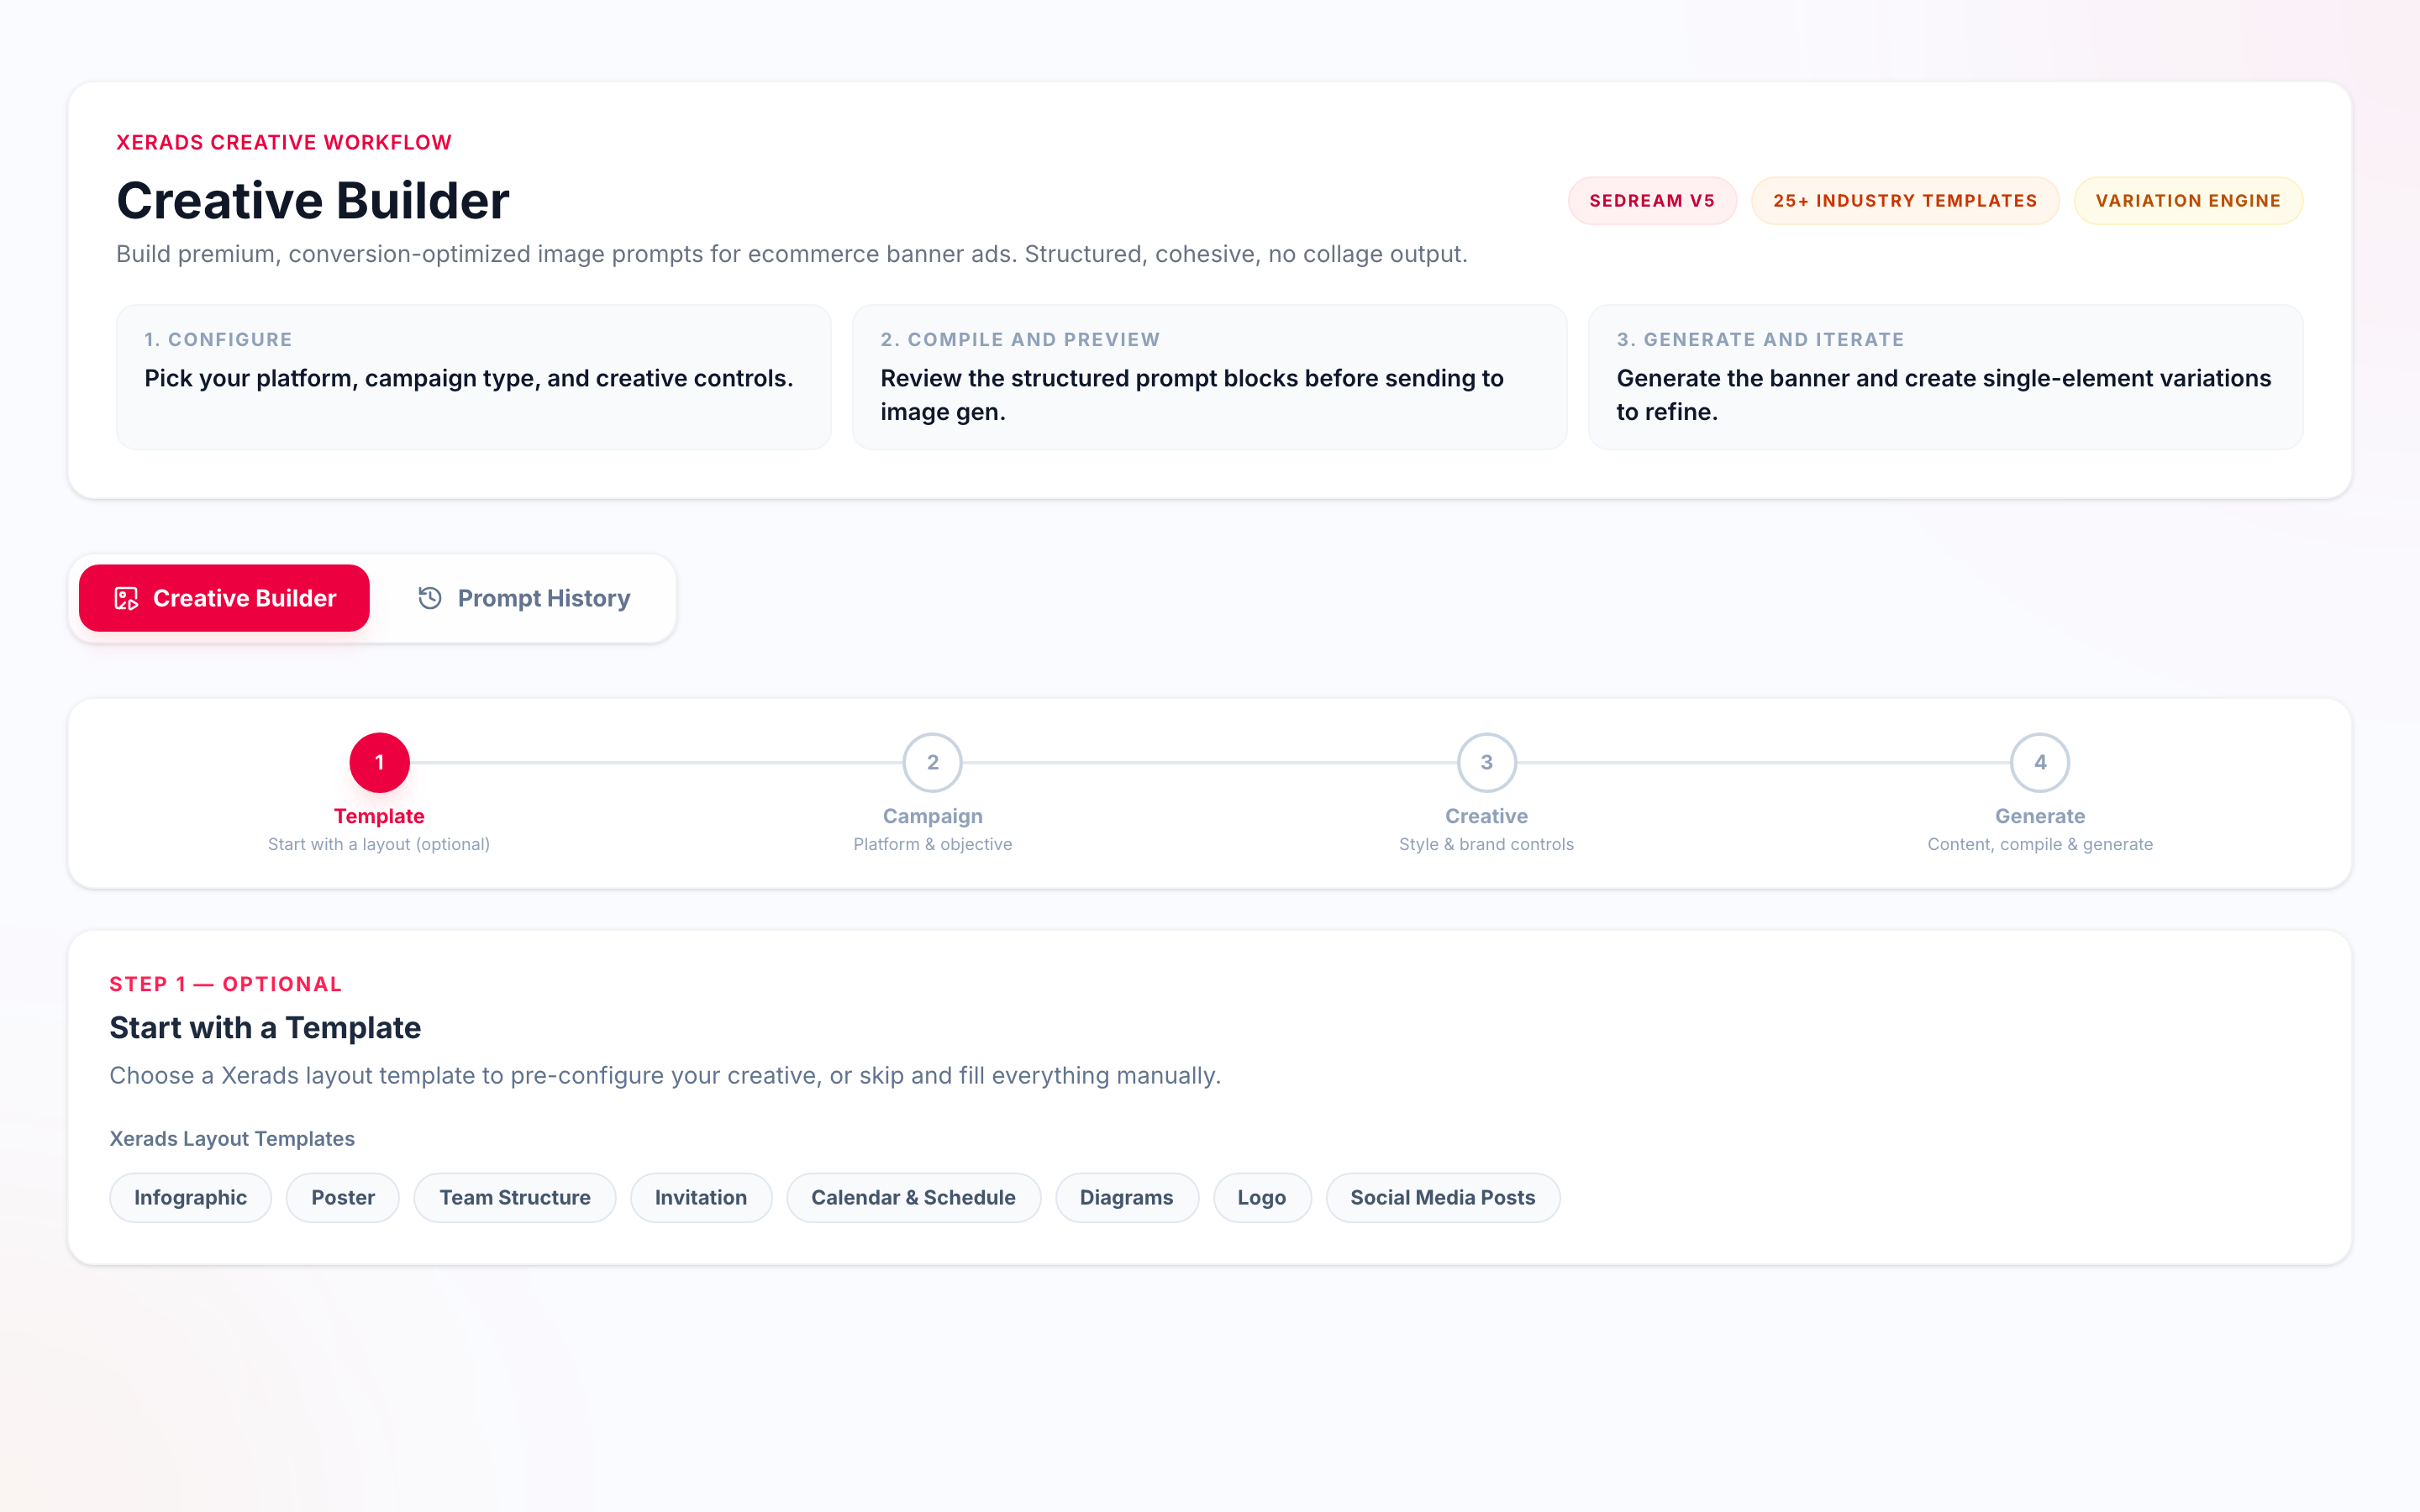Select step 1 Template circle
The height and width of the screenshot is (1512, 2420).
(379, 762)
